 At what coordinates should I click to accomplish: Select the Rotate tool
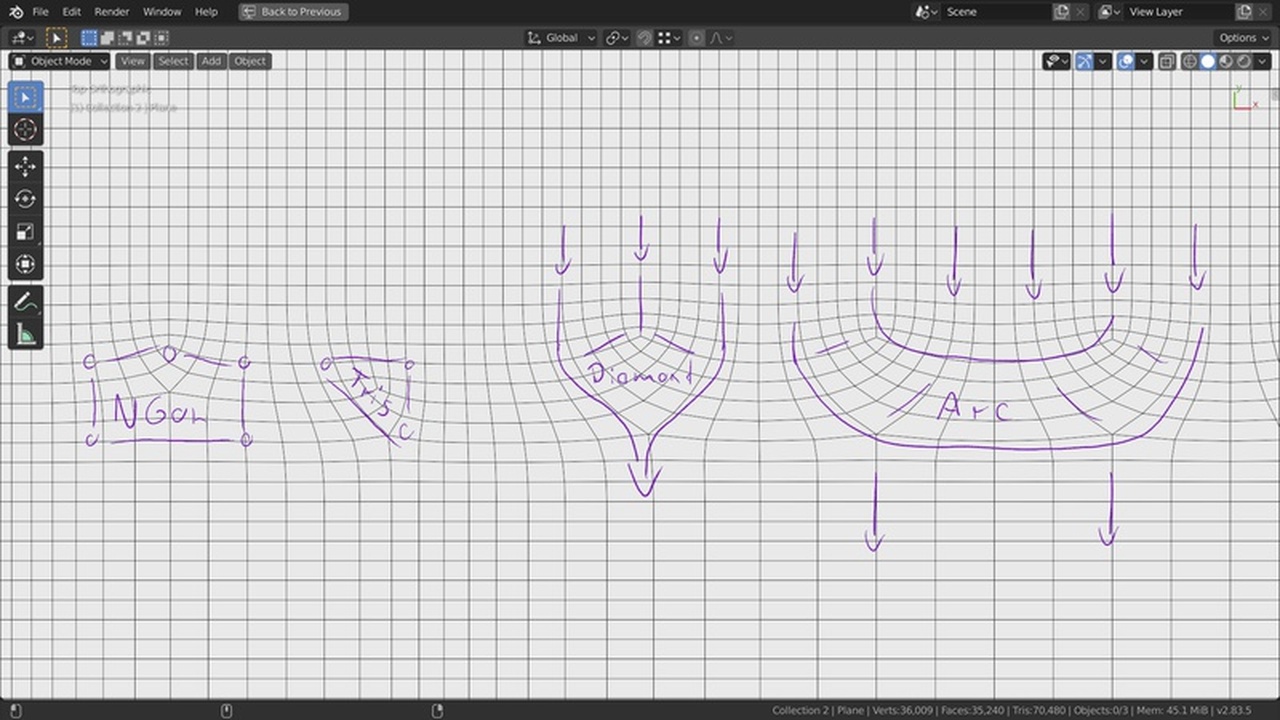[x=25, y=198]
